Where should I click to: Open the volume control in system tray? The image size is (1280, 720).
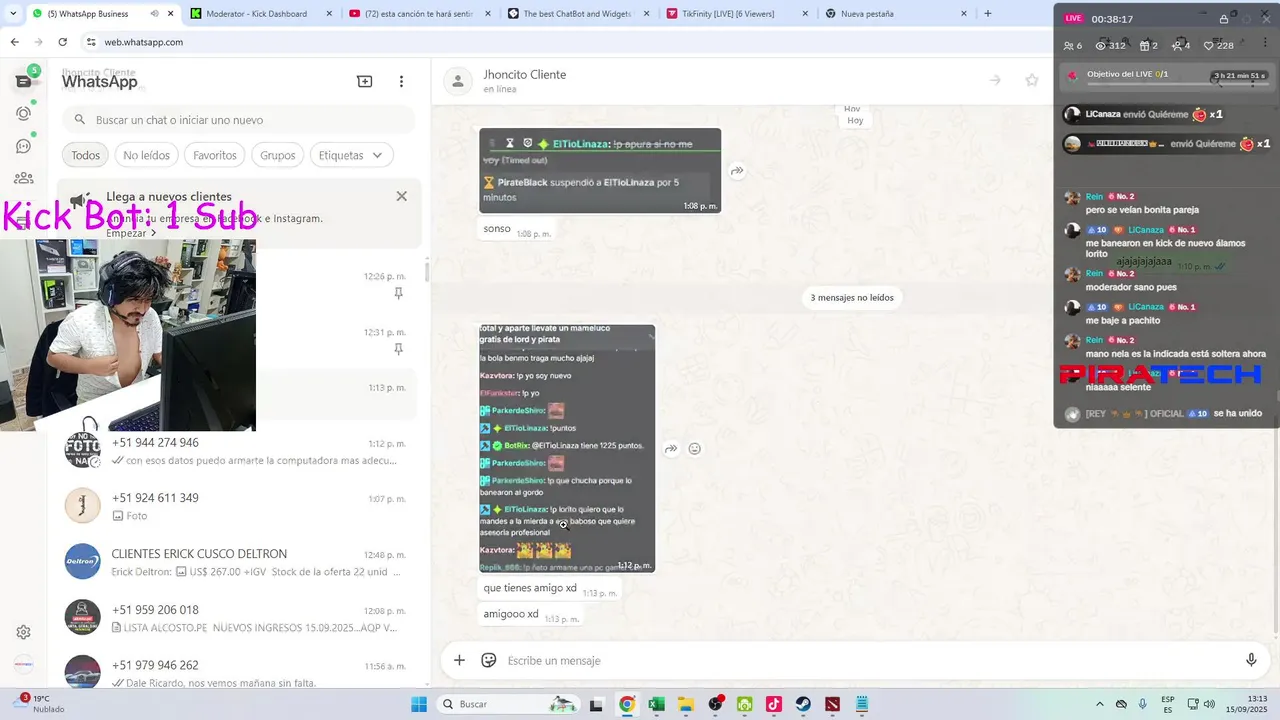(x=1209, y=704)
